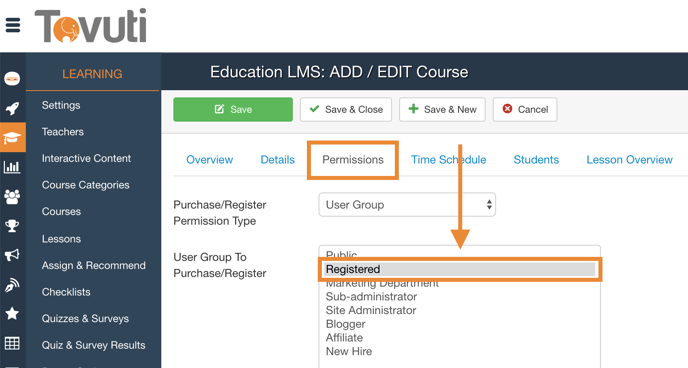Switch to the Students tab
688x368 pixels.
click(x=536, y=160)
